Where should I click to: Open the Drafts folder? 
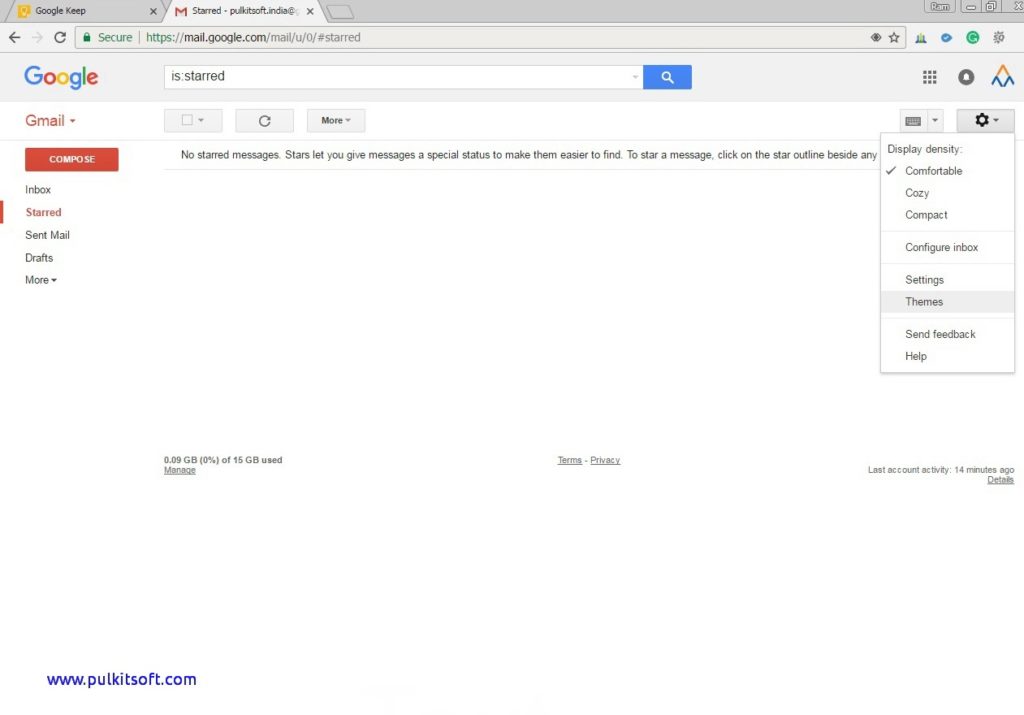coord(39,258)
